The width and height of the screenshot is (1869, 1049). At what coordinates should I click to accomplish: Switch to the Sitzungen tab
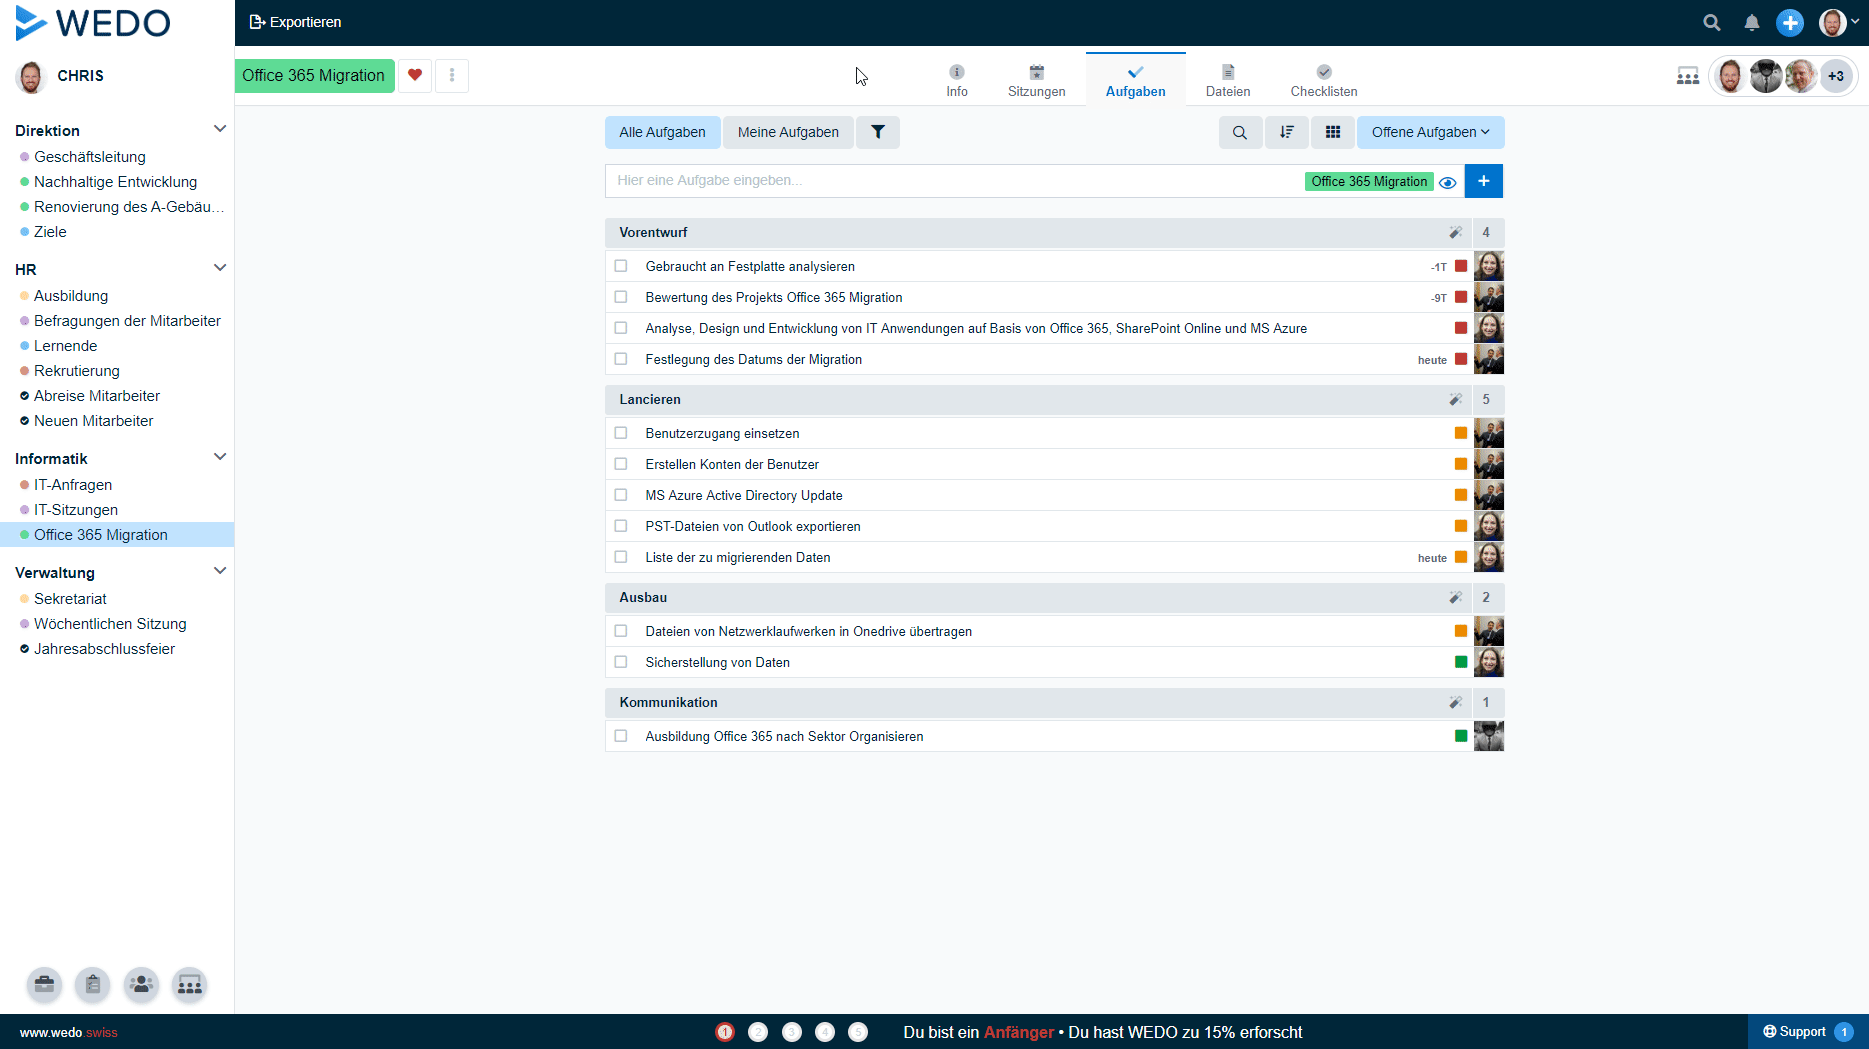(x=1036, y=80)
